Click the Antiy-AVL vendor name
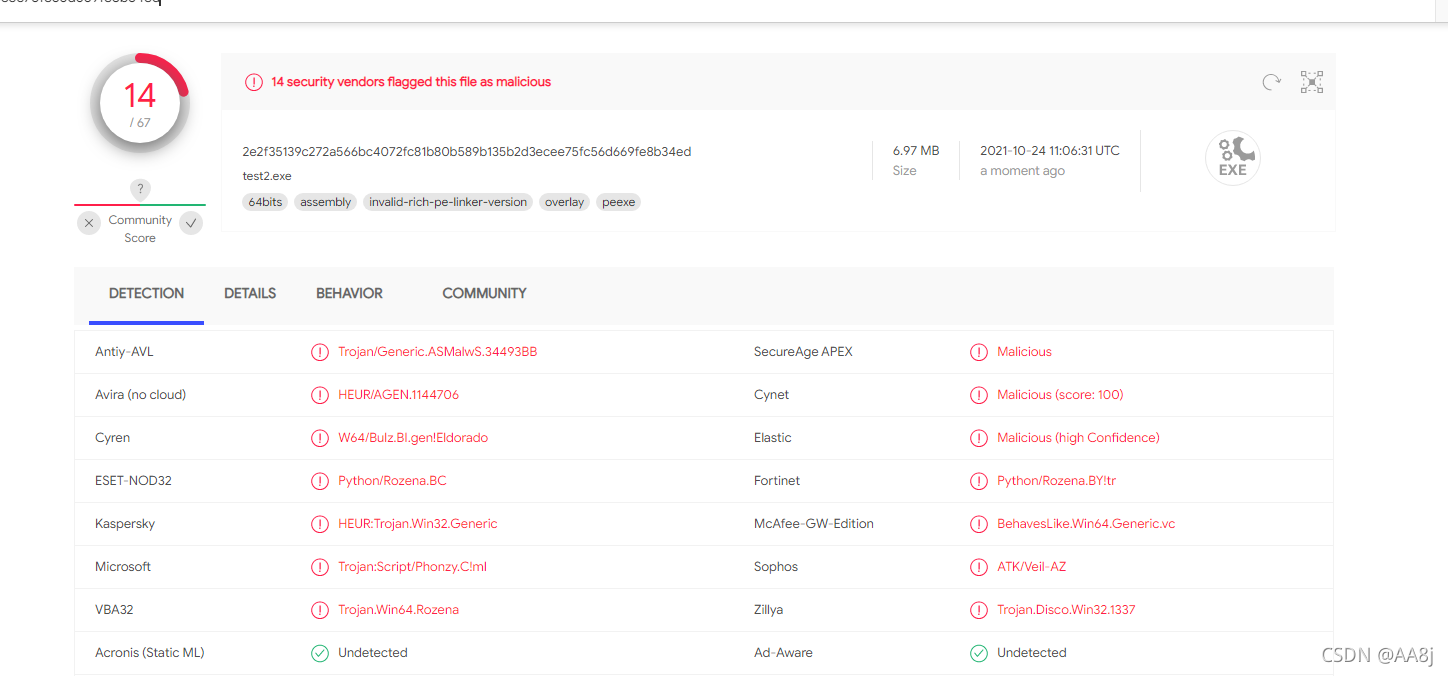The height and width of the screenshot is (676, 1448). pos(124,352)
